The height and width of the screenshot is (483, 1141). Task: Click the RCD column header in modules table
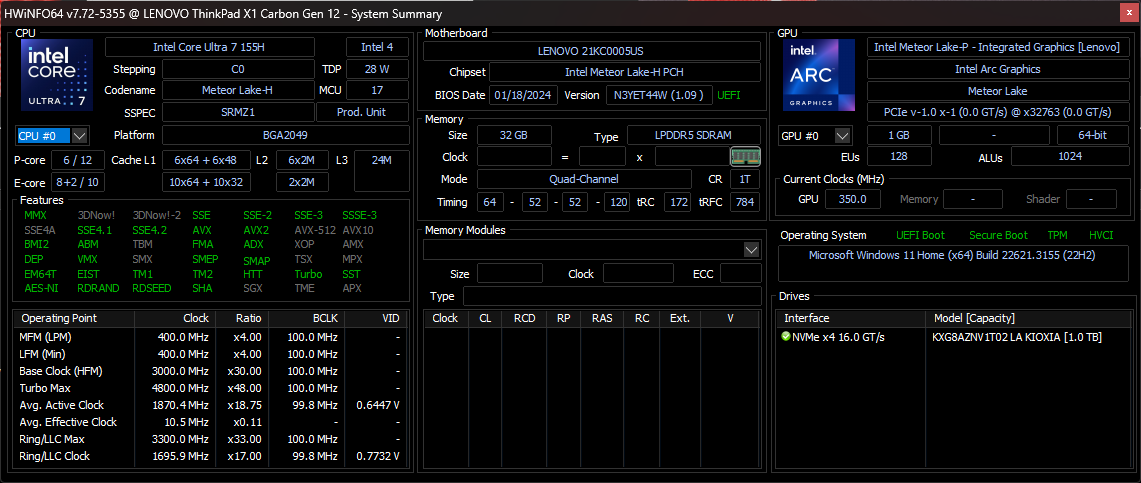coord(524,319)
